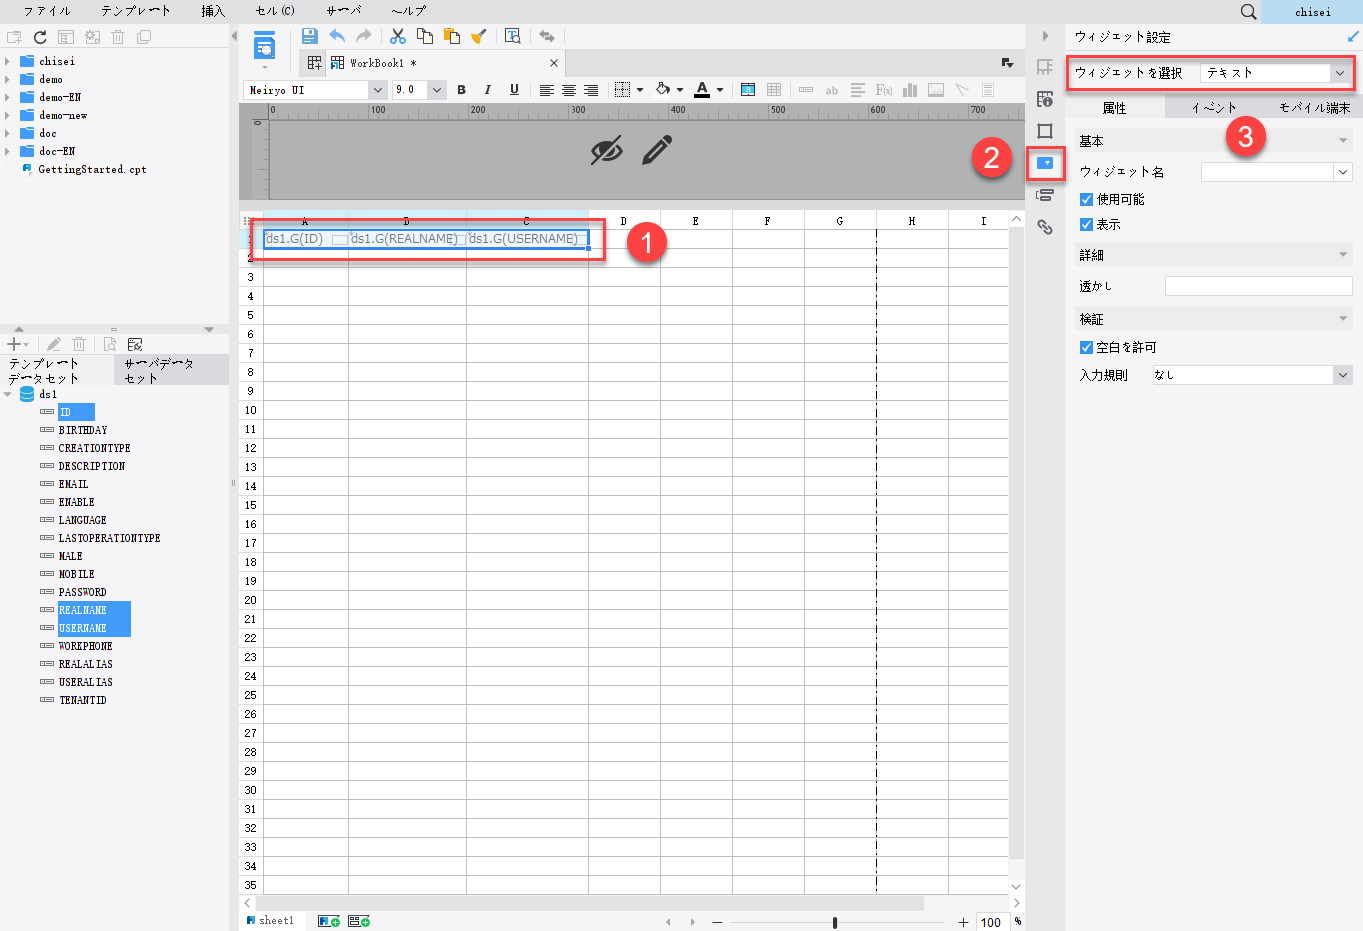Disable the 表示 checkbox

(1086, 224)
